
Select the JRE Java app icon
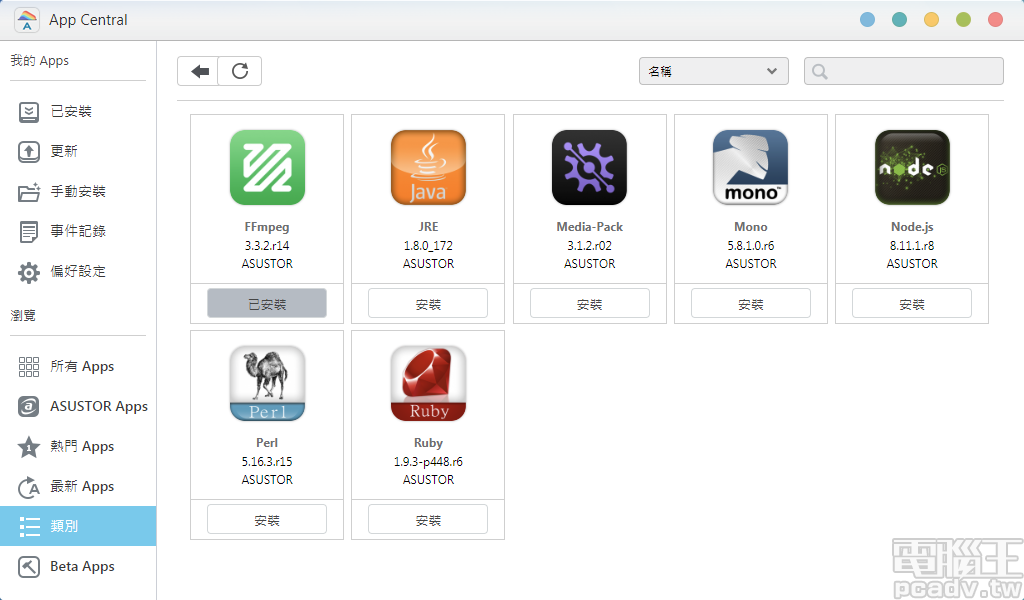pyautogui.click(x=428, y=167)
